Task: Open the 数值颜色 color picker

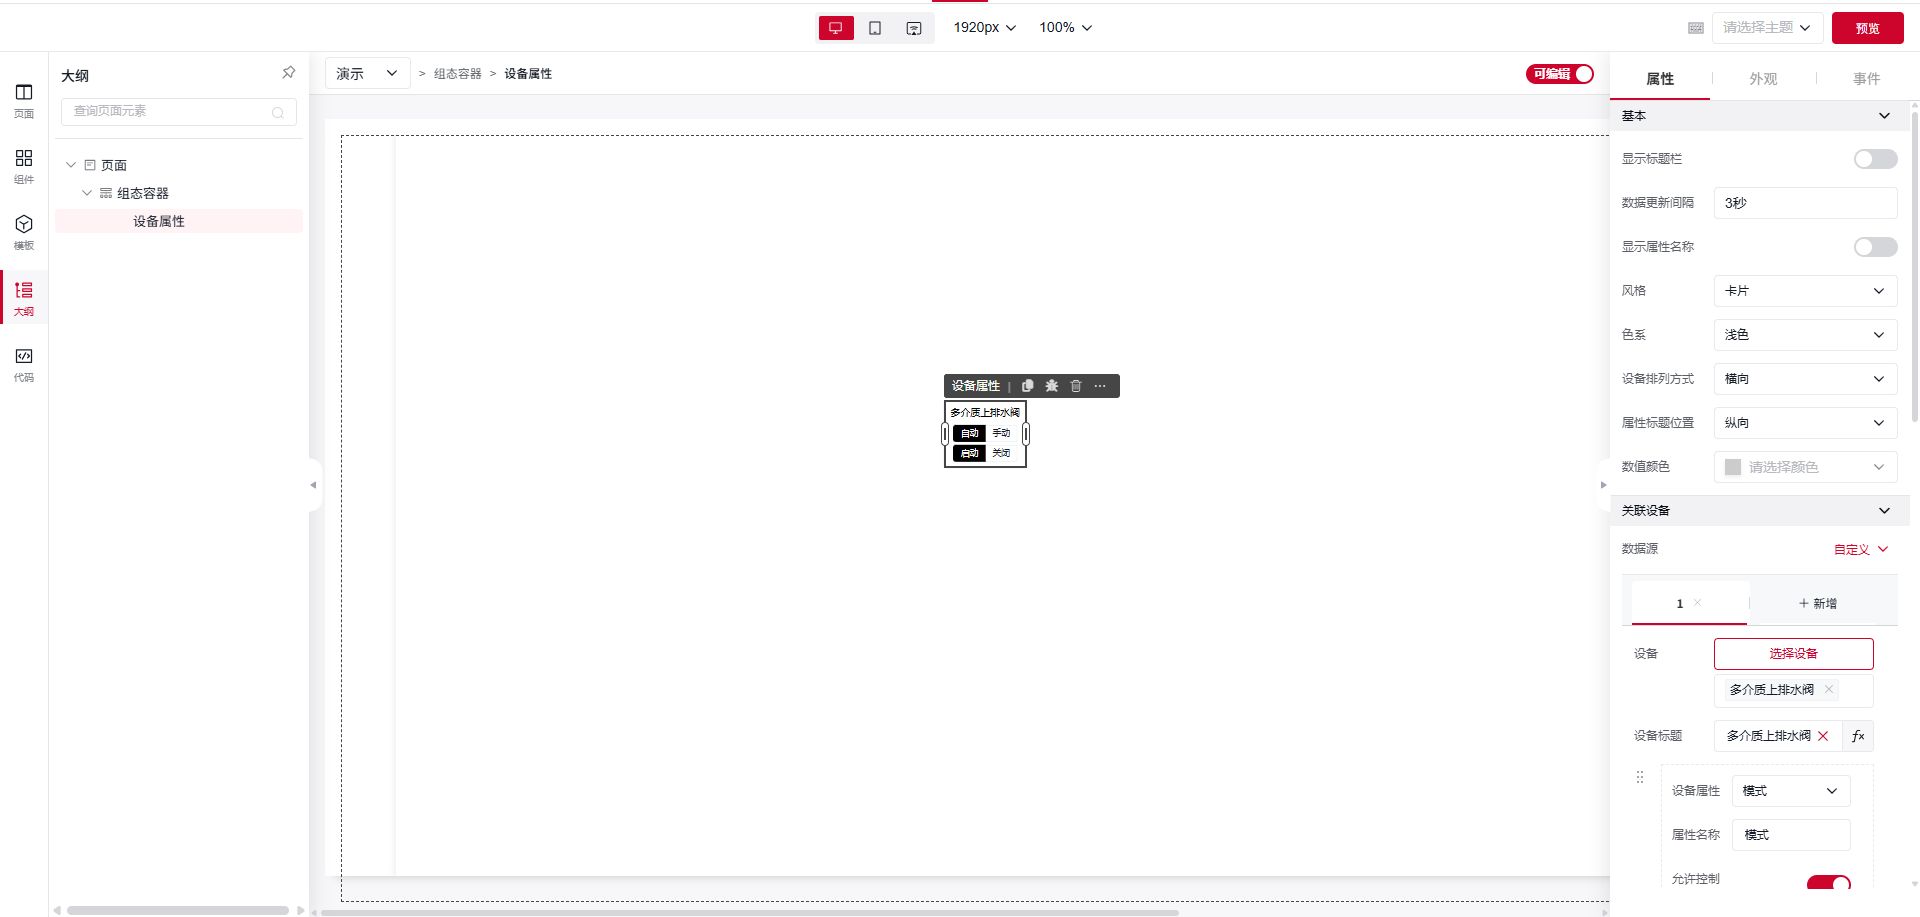Action: coord(1805,467)
